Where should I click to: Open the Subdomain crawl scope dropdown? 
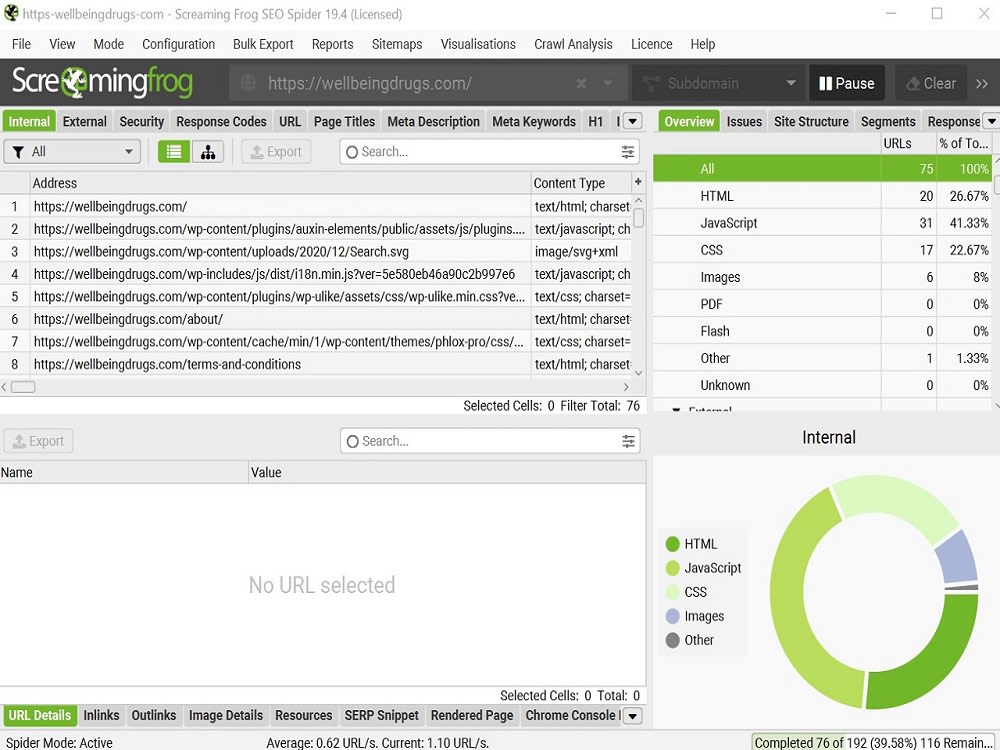coord(717,83)
